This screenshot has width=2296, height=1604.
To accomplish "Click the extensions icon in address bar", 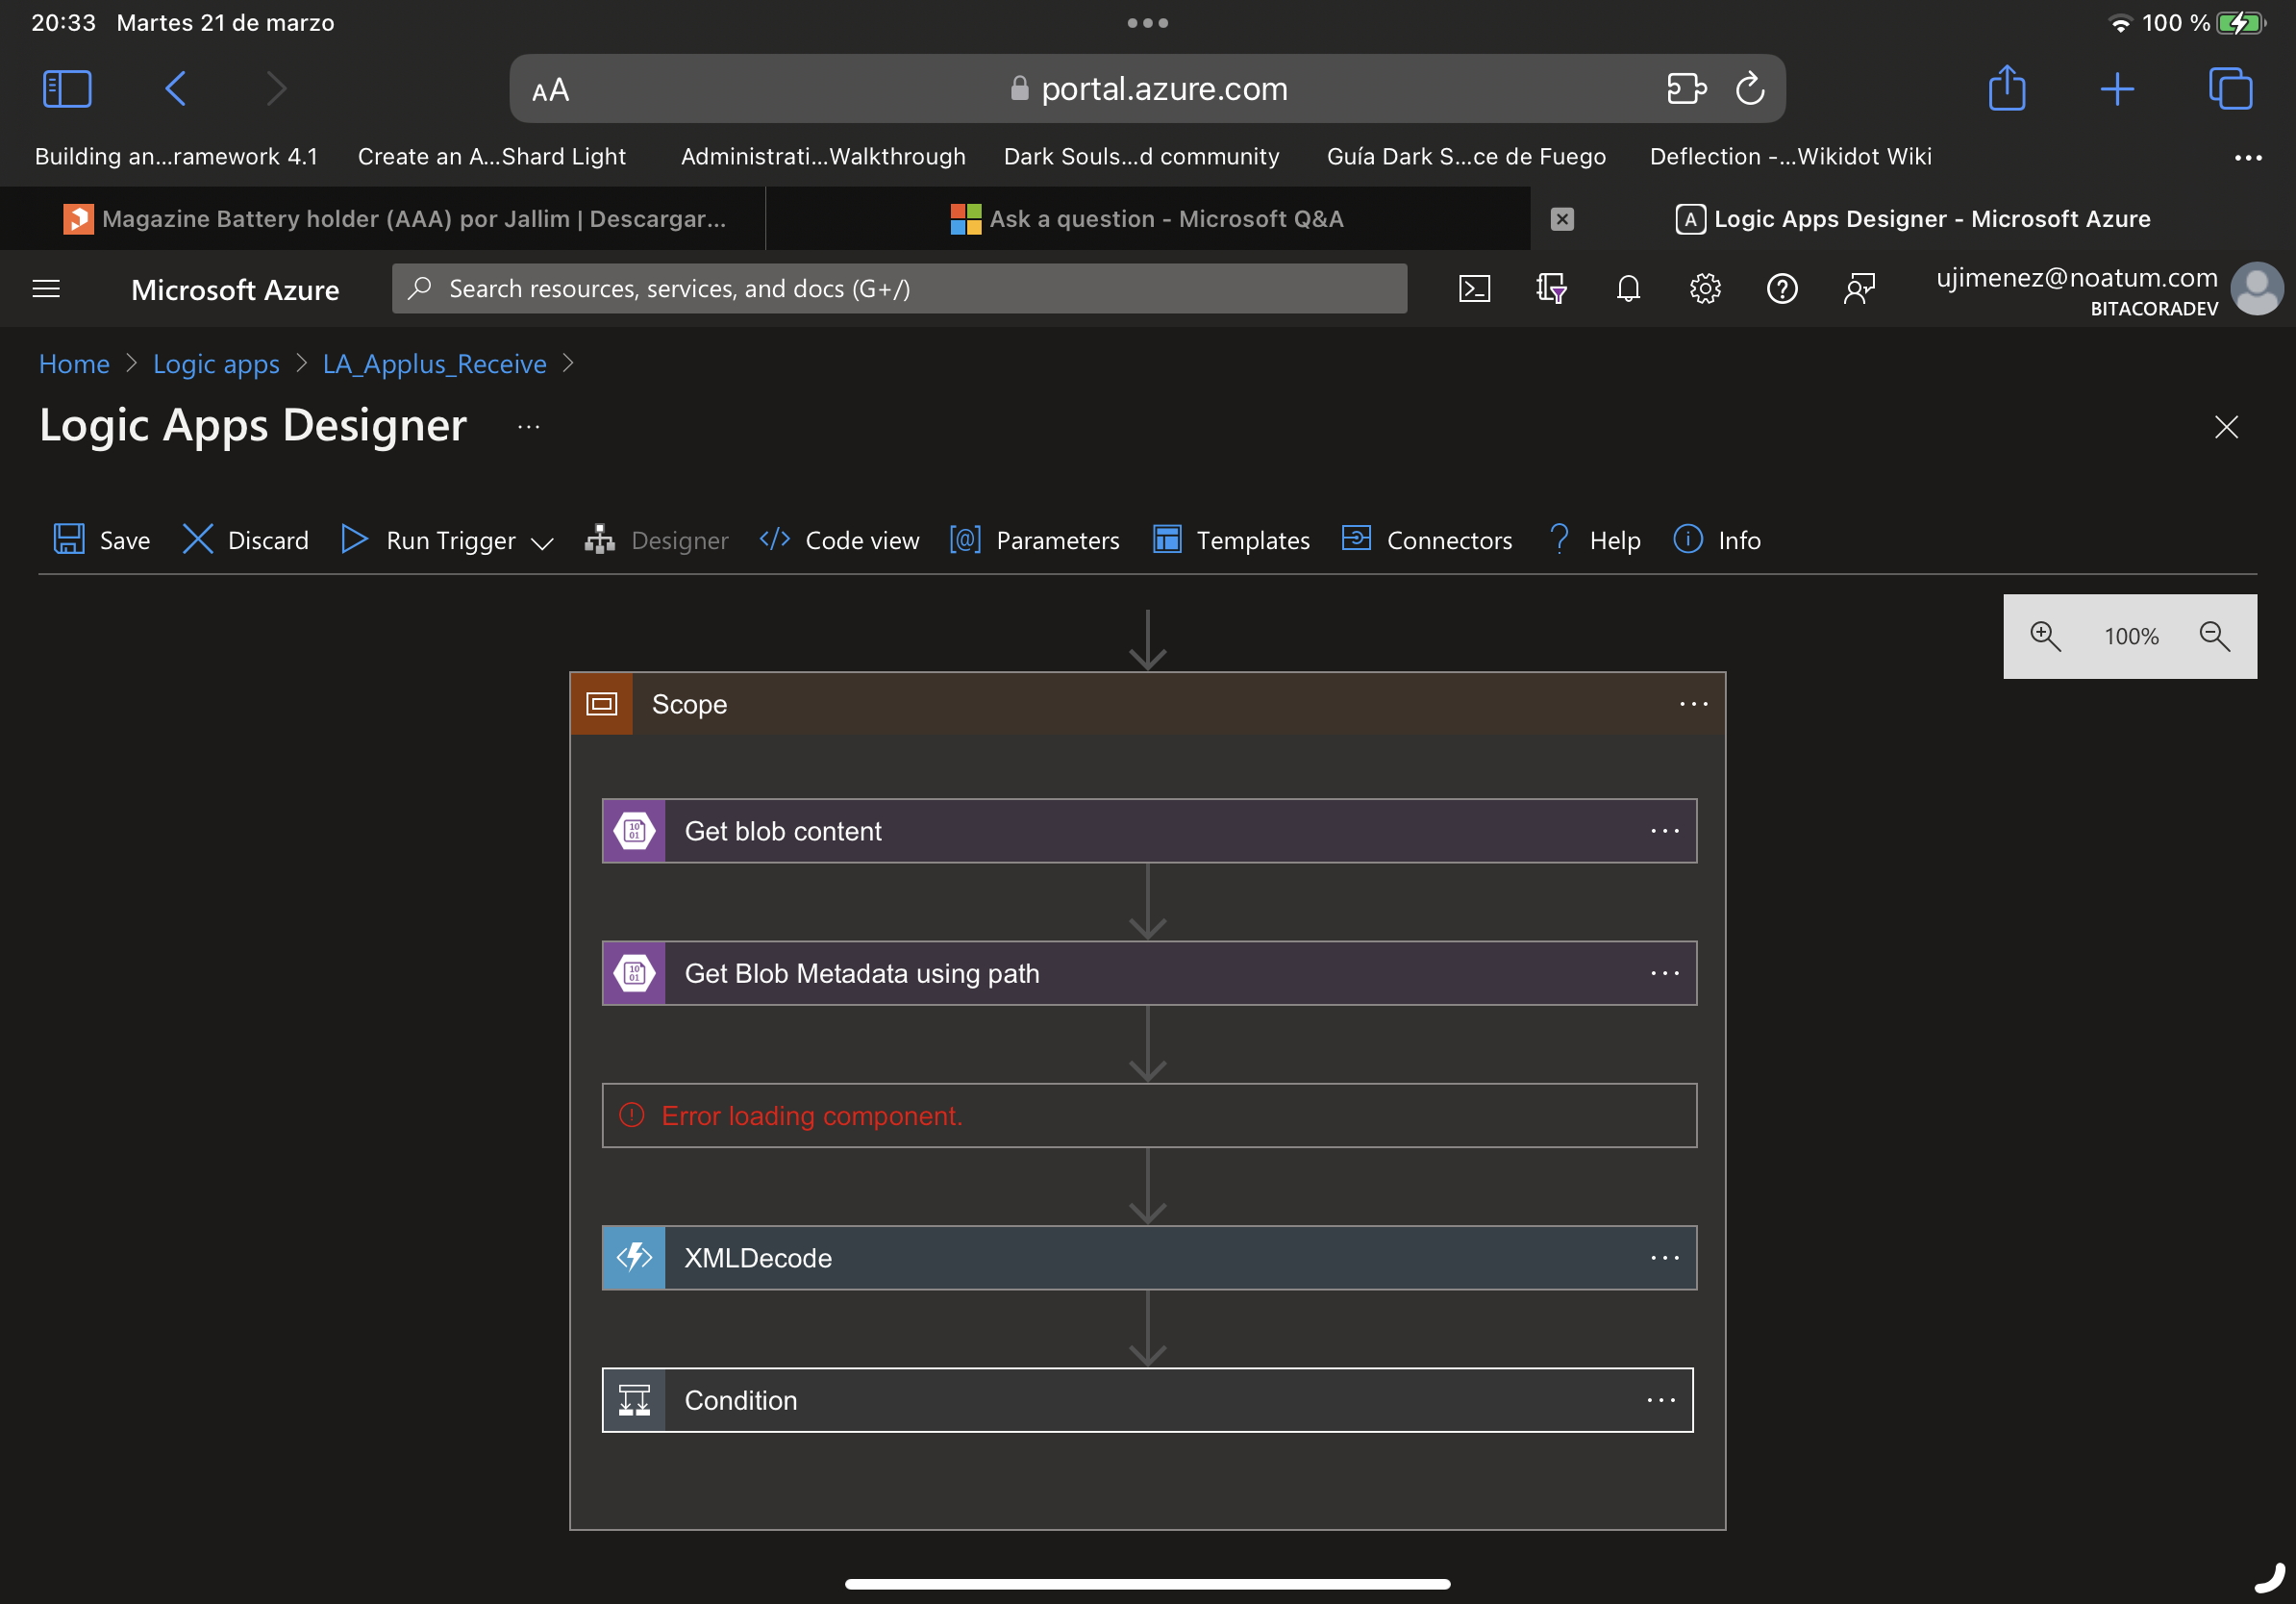I will tap(1686, 89).
